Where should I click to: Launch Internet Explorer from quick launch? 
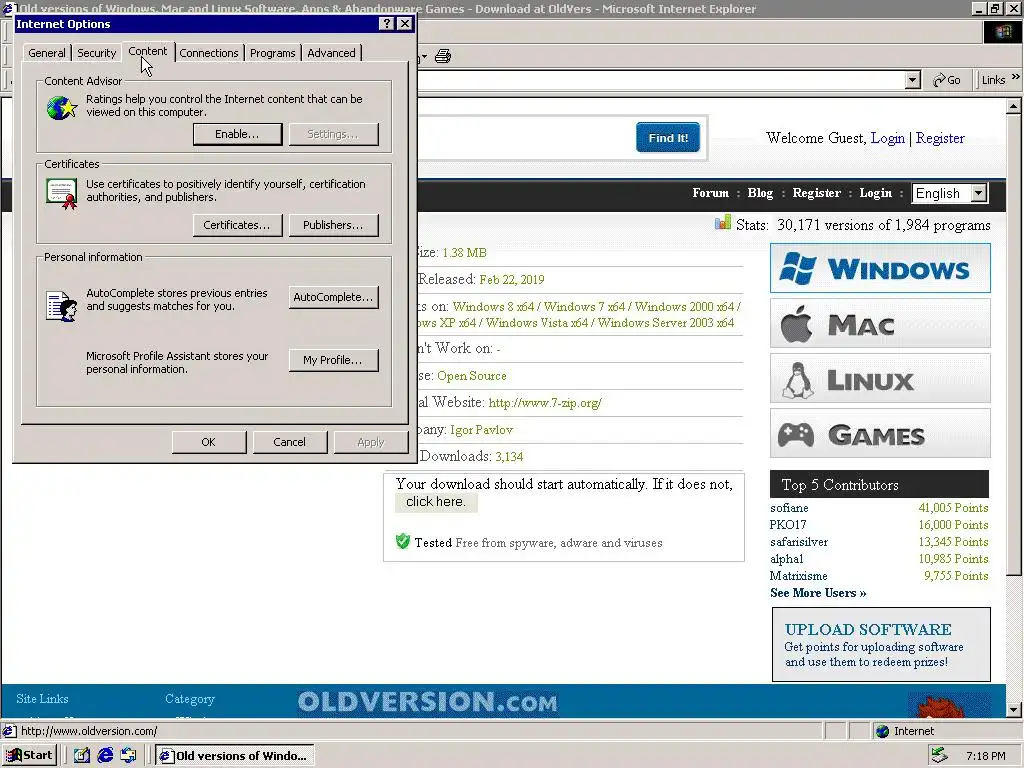(105, 755)
